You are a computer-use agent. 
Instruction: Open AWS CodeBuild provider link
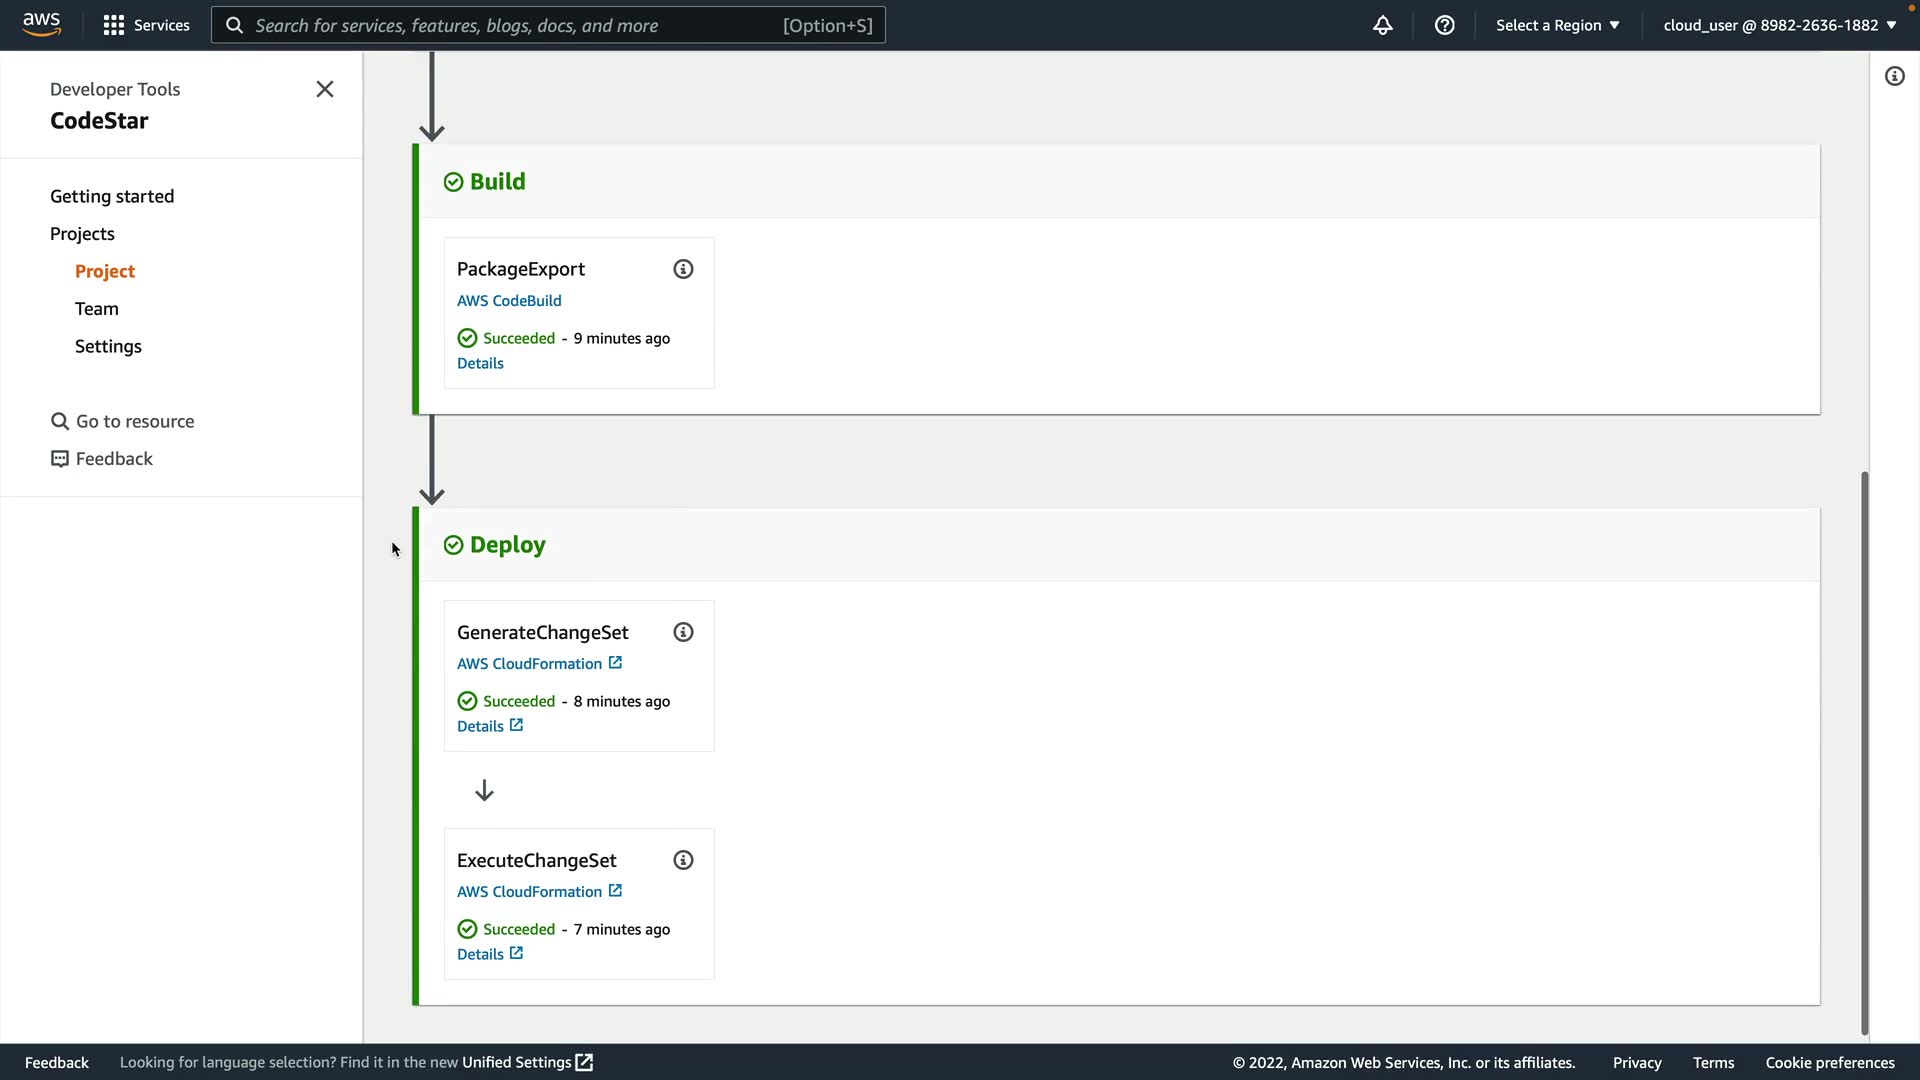tap(509, 300)
